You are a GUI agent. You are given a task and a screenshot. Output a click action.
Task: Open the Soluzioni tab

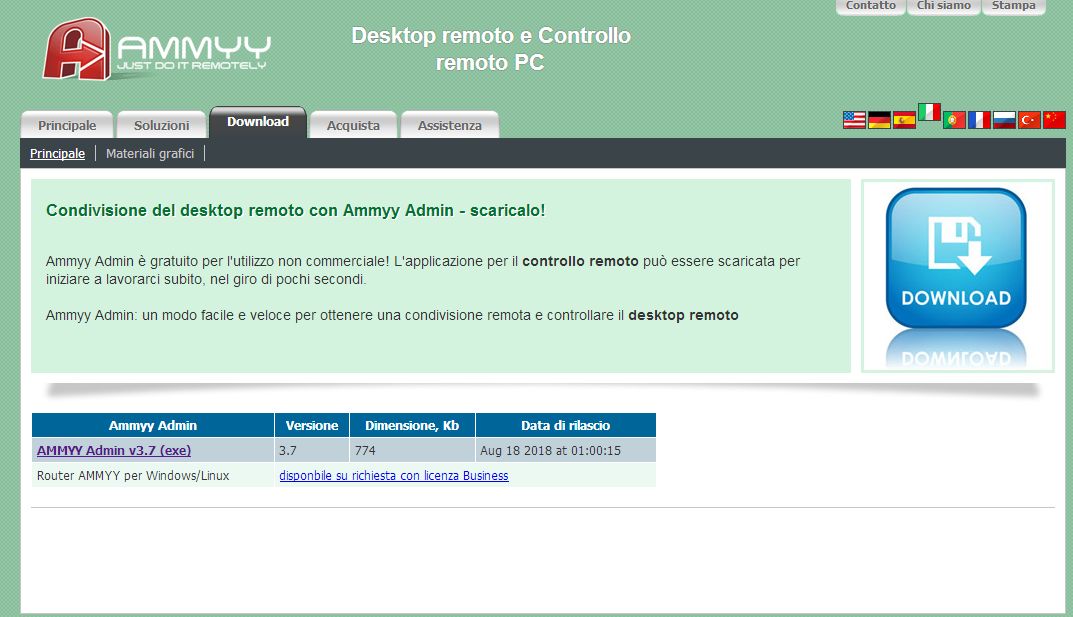(161, 125)
